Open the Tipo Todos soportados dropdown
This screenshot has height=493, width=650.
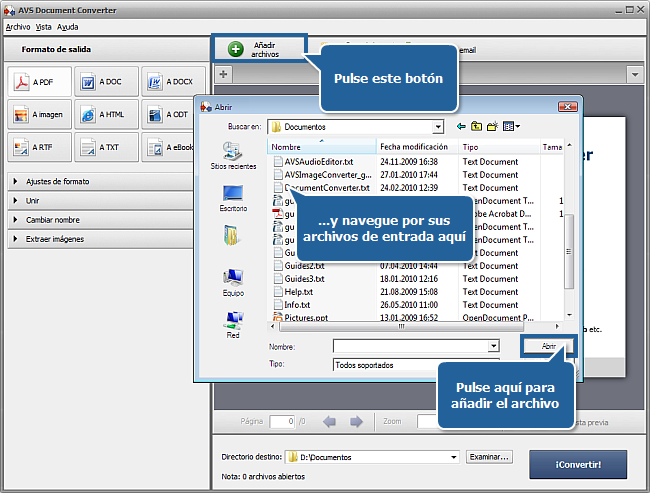pyautogui.click(x=386, y=365)
